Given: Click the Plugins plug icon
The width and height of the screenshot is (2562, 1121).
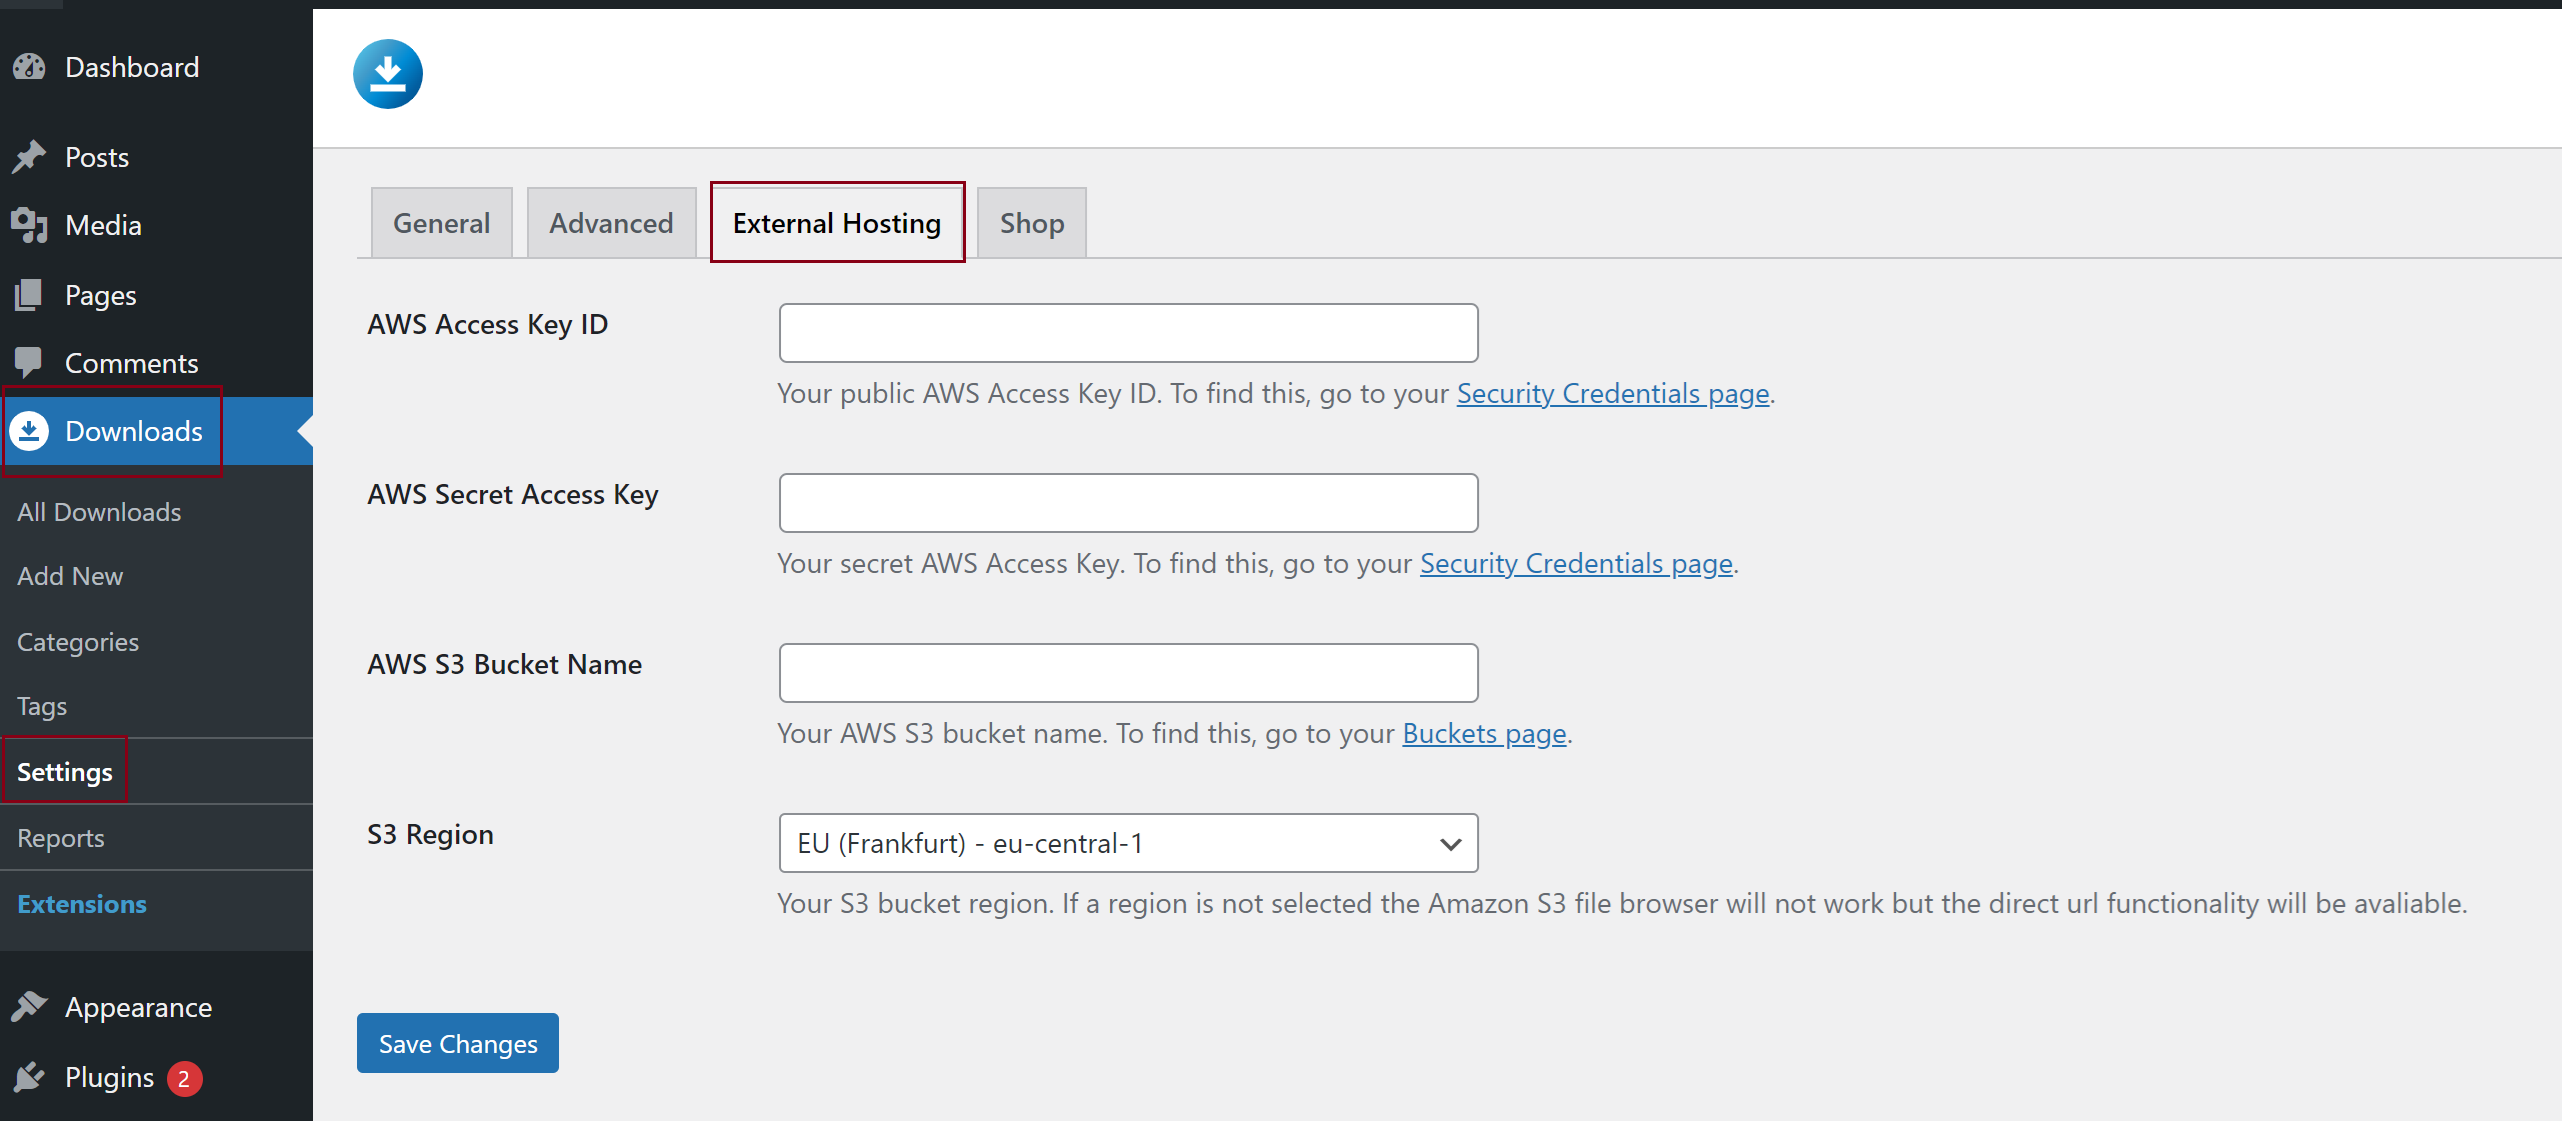Looking at the screenshot, I should [x=29, y=1077].
